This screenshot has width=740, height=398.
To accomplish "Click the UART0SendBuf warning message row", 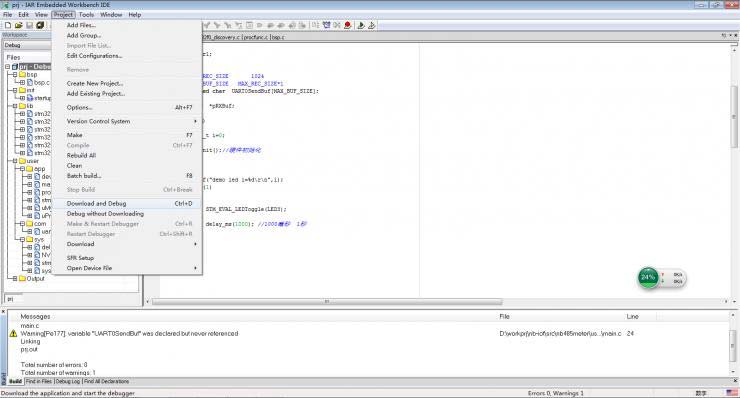I will (368, 333).
